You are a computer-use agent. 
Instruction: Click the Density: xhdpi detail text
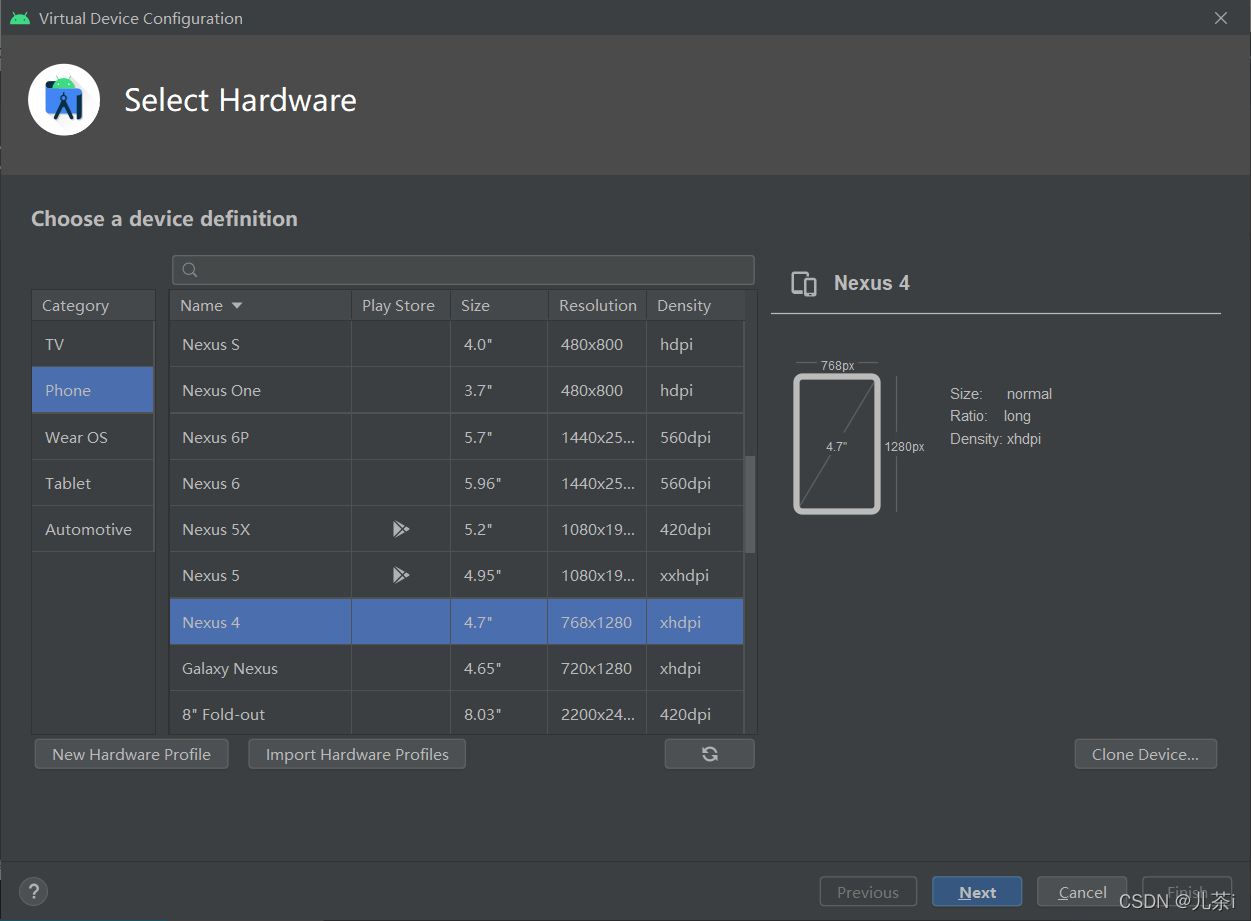[995, 438]
